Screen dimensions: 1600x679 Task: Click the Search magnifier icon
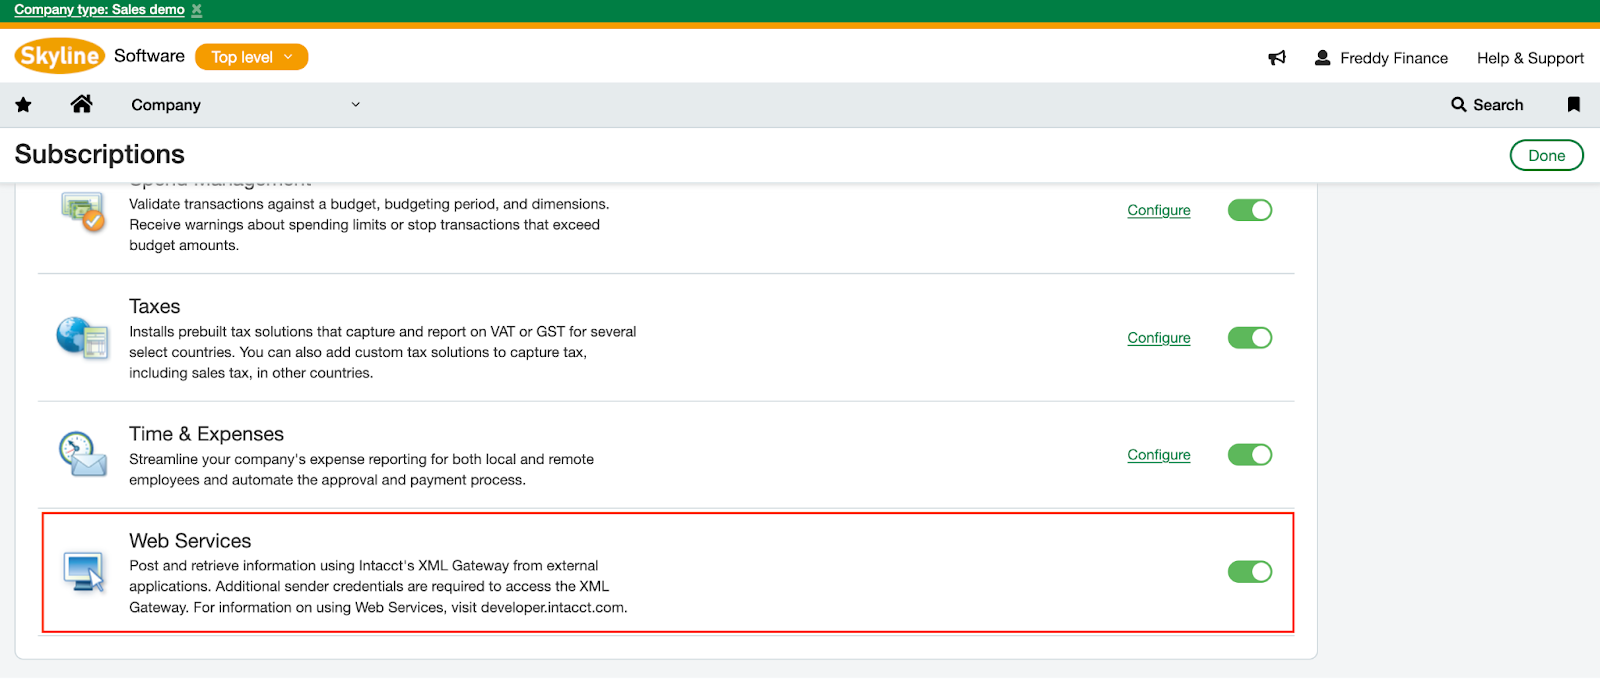(x=1459, y=105)
